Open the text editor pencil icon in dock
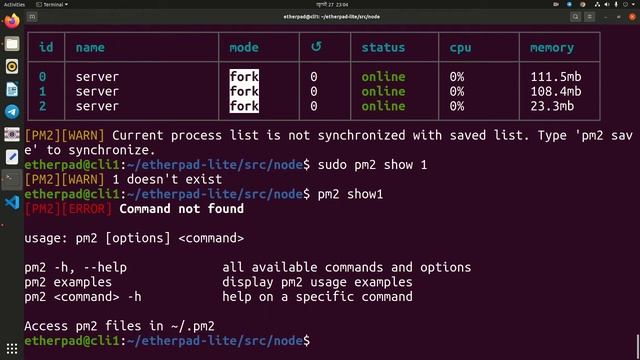The width and height of the screenshot is (640, 360). coord(12,157)
